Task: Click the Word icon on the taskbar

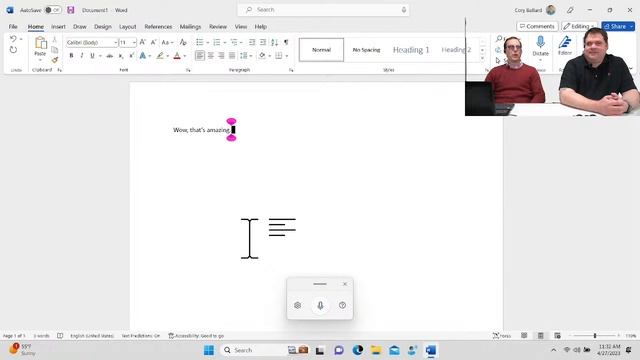Action: [x=431, y=350]
